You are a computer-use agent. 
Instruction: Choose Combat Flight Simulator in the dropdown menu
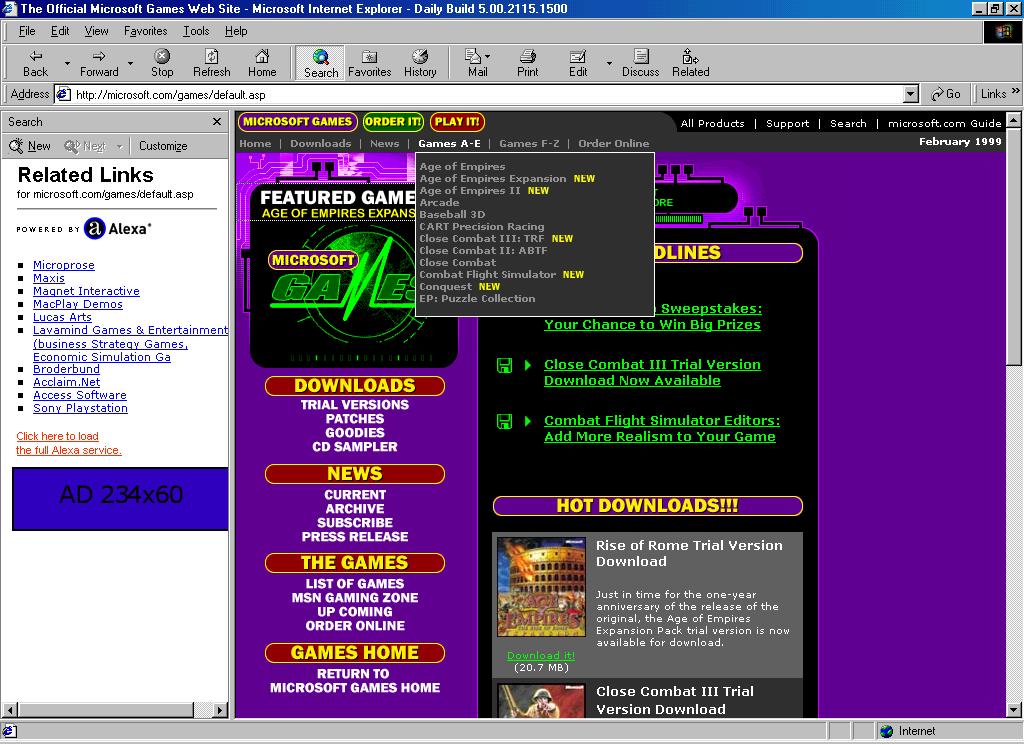tap(488, 275)
